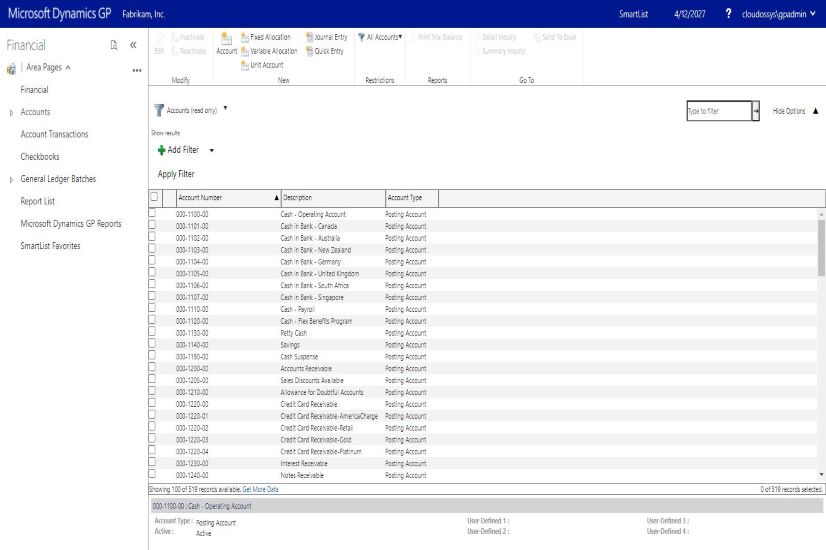Click the search page icon beside Financial
Image resolution: width=826 pixels, height=550 pixels.
tap(114, 45)
